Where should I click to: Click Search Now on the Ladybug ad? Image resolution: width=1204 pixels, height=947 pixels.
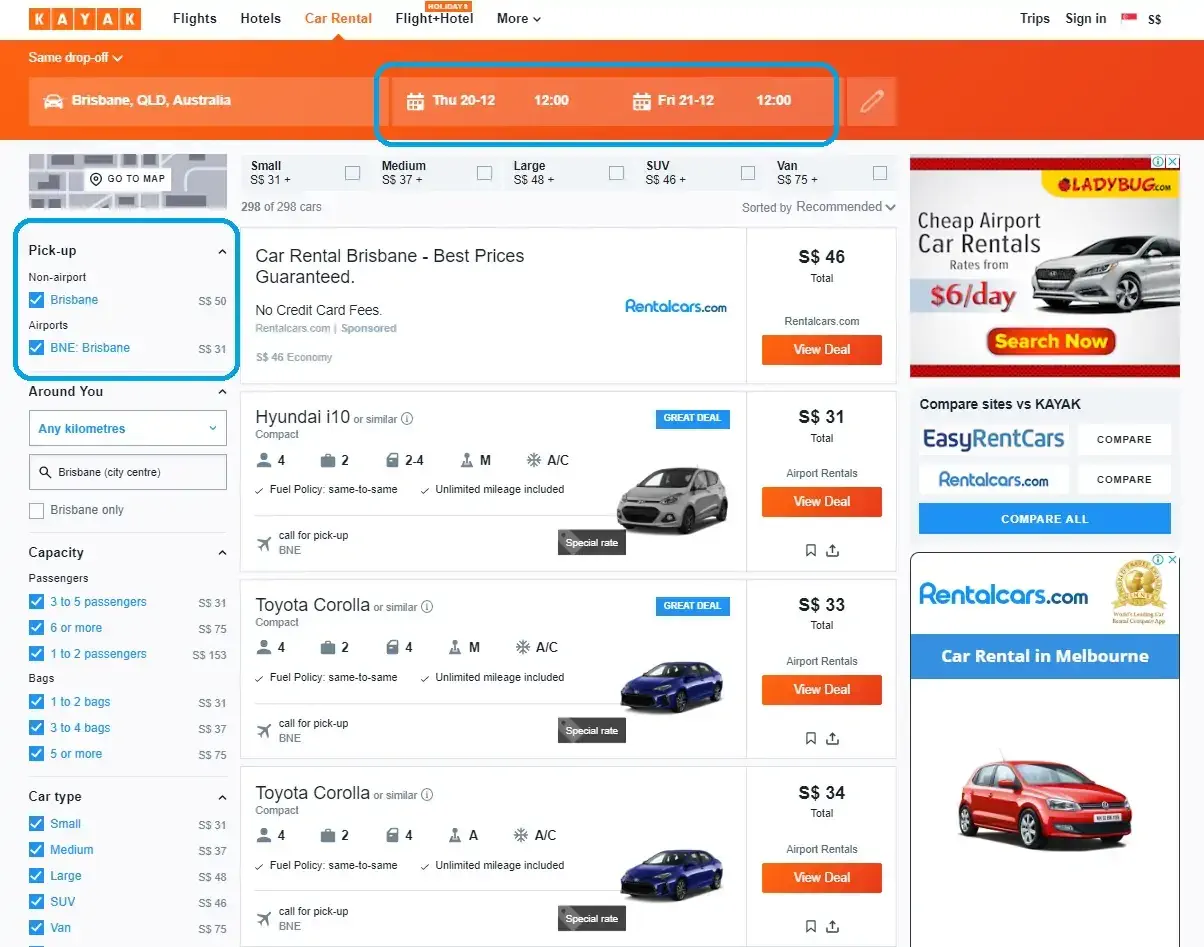point(1051,342)
